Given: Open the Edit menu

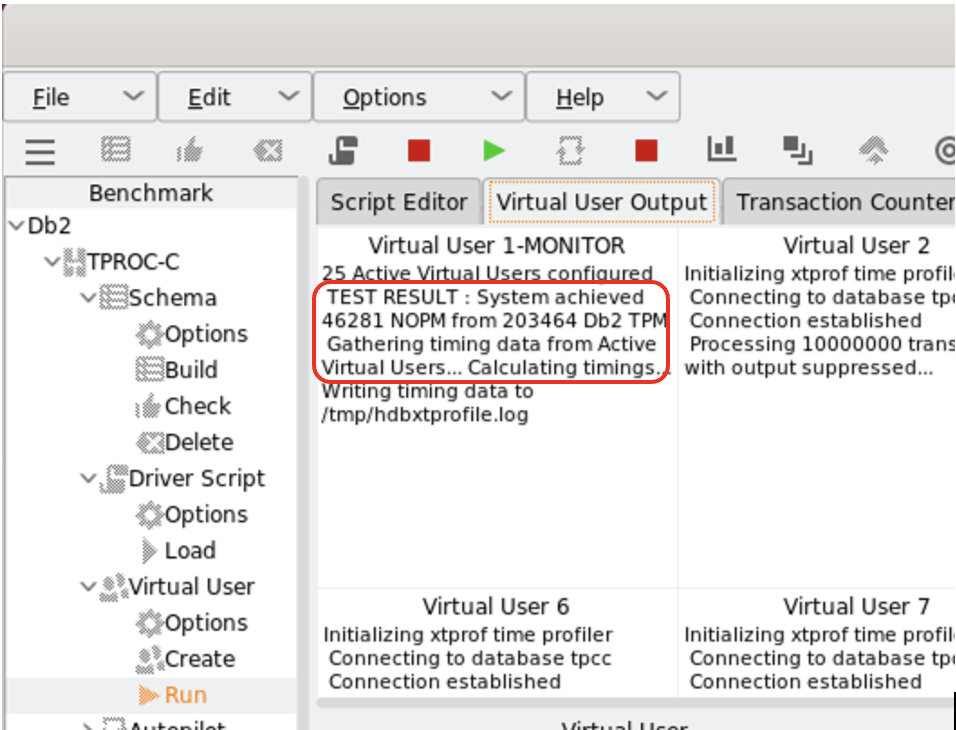Looking at the screenshot, I should point(235,97).
